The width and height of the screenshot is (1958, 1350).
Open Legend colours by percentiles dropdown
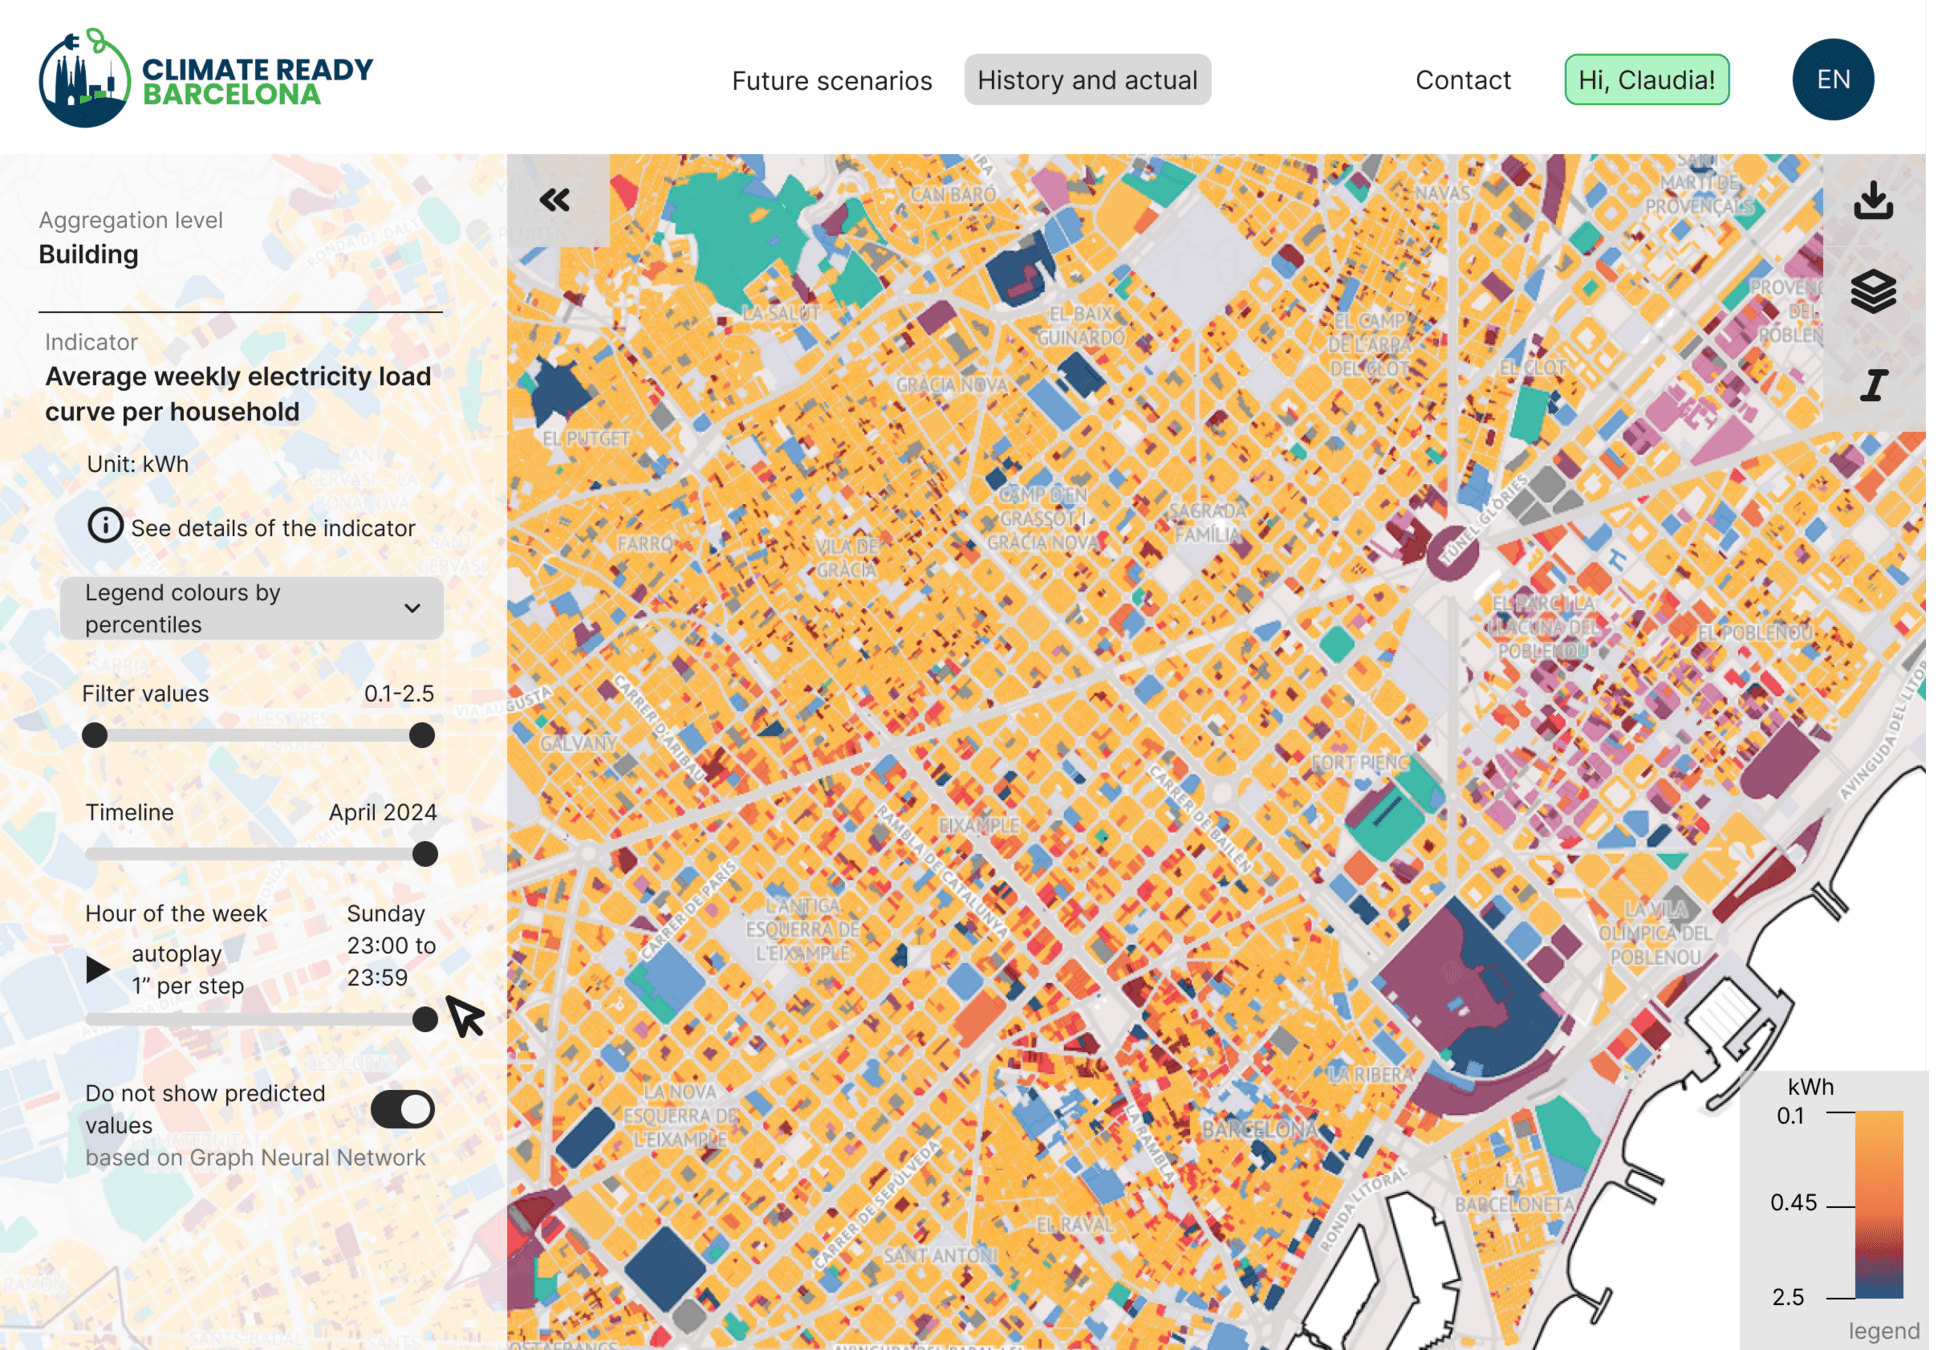coord(251,608)
